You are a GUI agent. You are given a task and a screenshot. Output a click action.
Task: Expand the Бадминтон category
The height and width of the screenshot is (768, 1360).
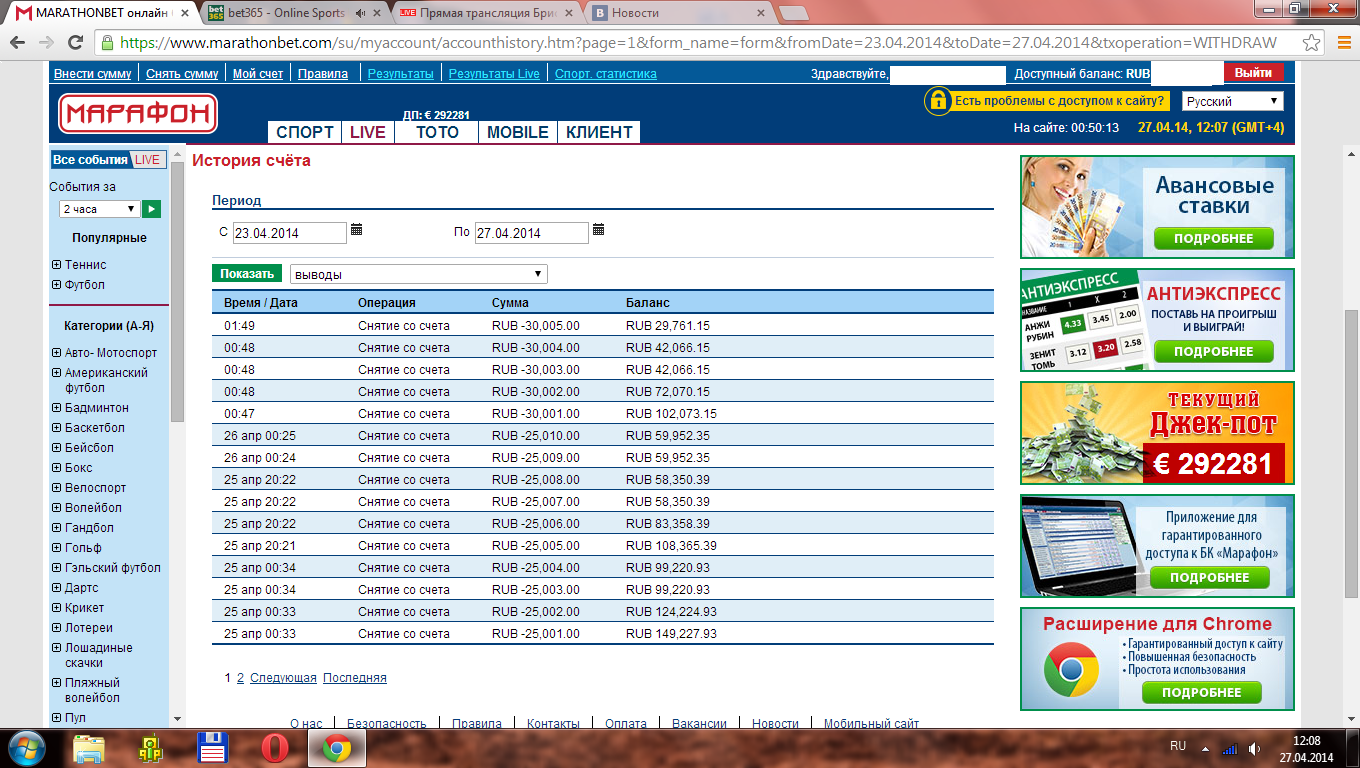(x=56, y=408)
